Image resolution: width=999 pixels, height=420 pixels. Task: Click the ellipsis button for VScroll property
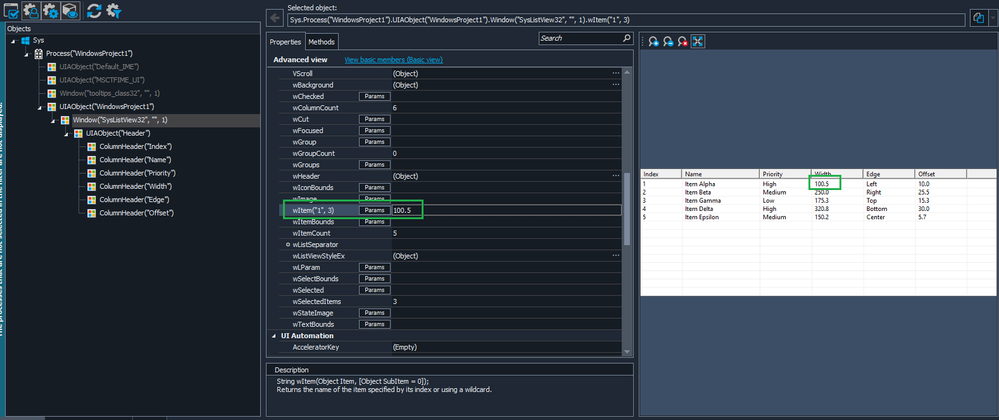[616, 74]
